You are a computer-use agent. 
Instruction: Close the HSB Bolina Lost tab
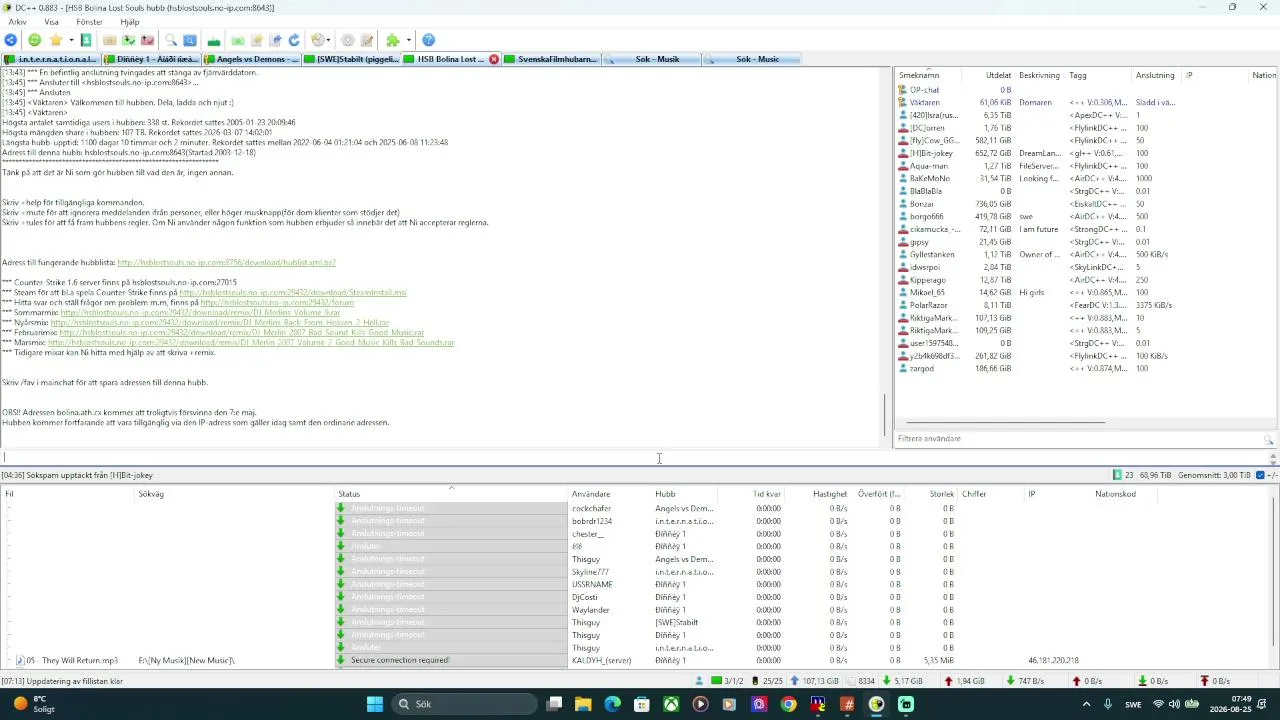coord(494,59)
